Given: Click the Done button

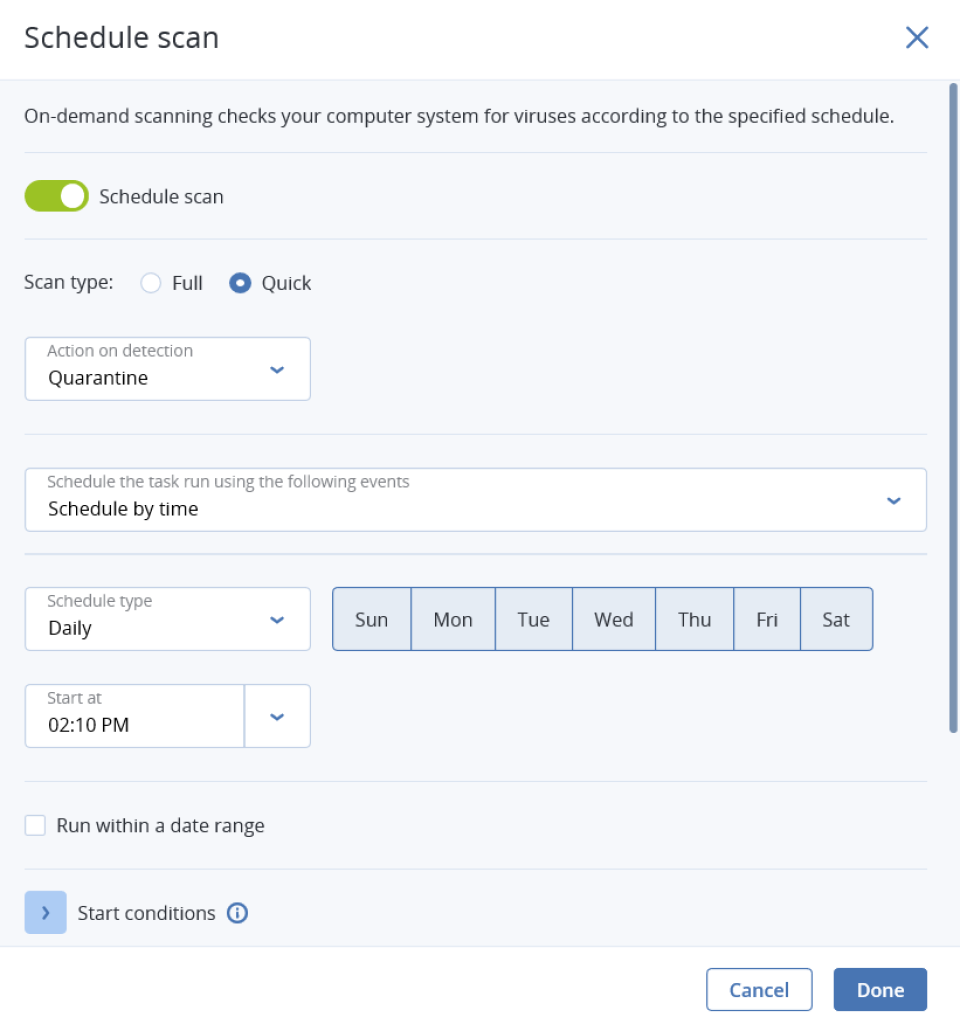Looking at the screenshot, I should pyautogui.click(x=880, y=989).
